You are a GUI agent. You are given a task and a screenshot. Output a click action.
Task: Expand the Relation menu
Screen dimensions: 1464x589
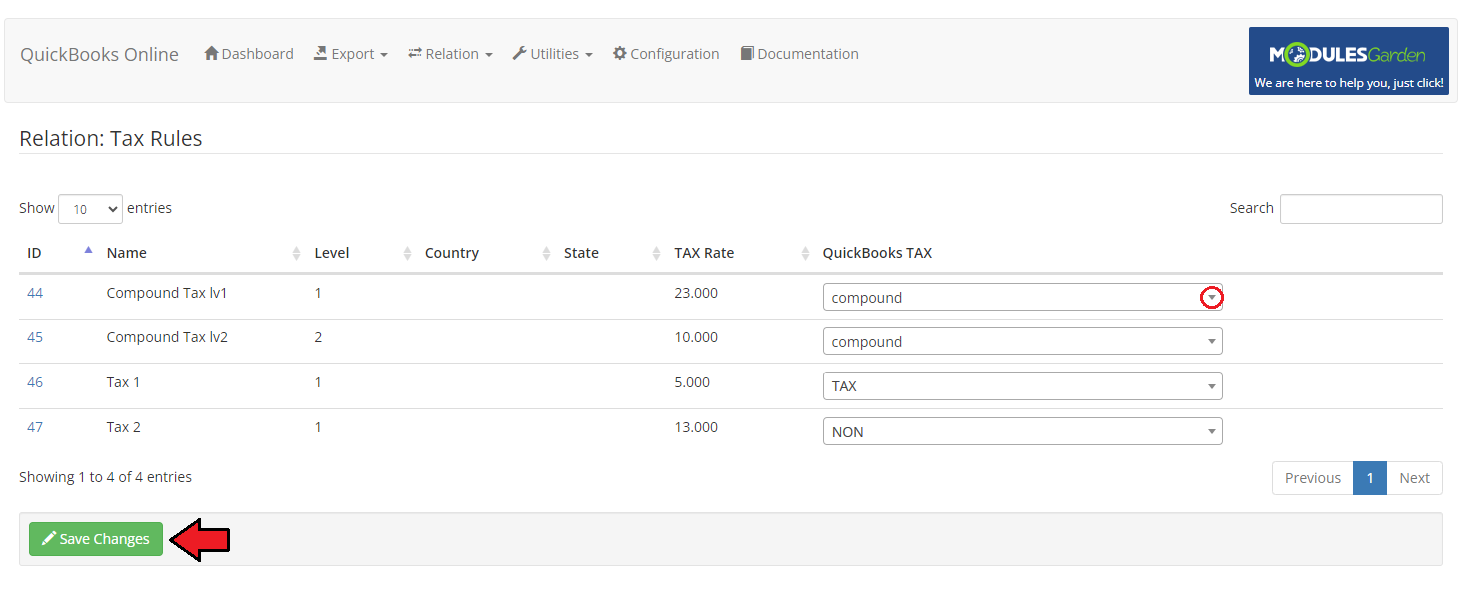click(x=450, y=54)
